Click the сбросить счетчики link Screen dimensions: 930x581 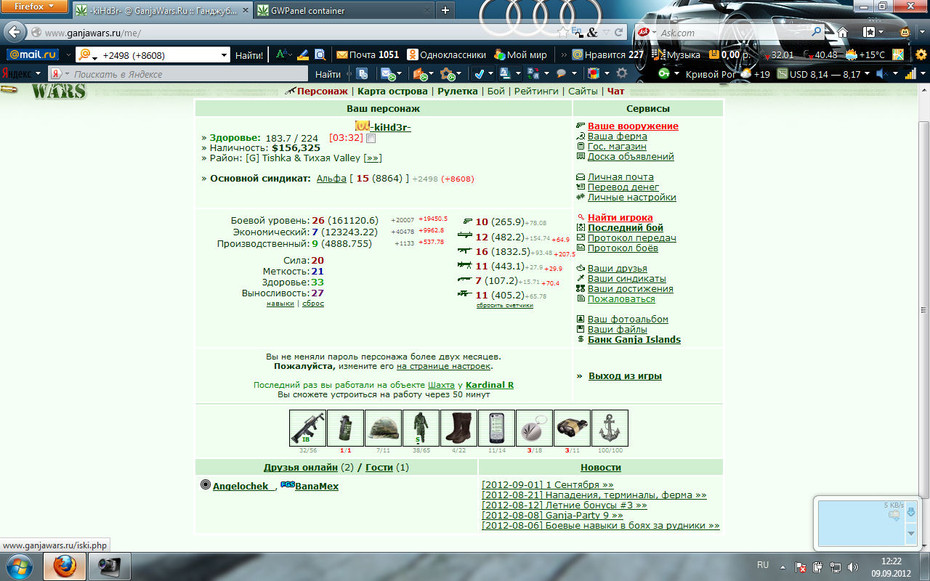coord(504,305)
